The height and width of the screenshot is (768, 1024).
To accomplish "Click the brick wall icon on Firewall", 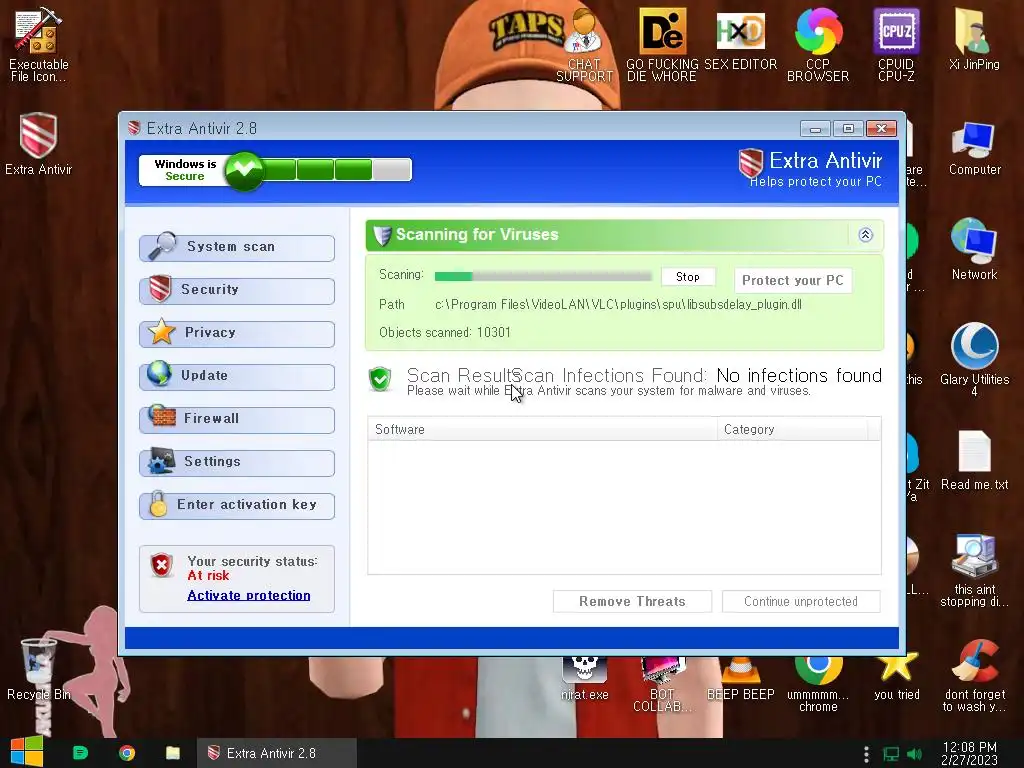I will [161, 416].
